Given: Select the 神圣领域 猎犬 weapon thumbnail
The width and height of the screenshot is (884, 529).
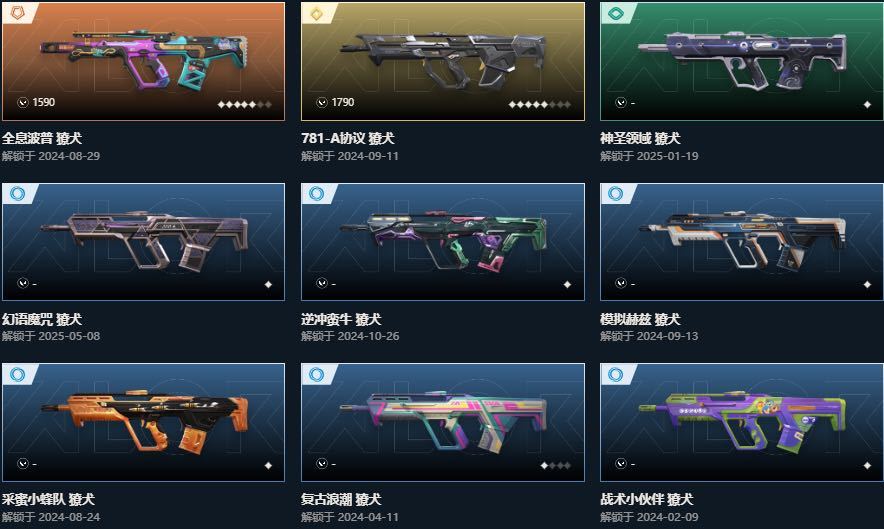Looking at the screenshot, I should click(742, 61).
